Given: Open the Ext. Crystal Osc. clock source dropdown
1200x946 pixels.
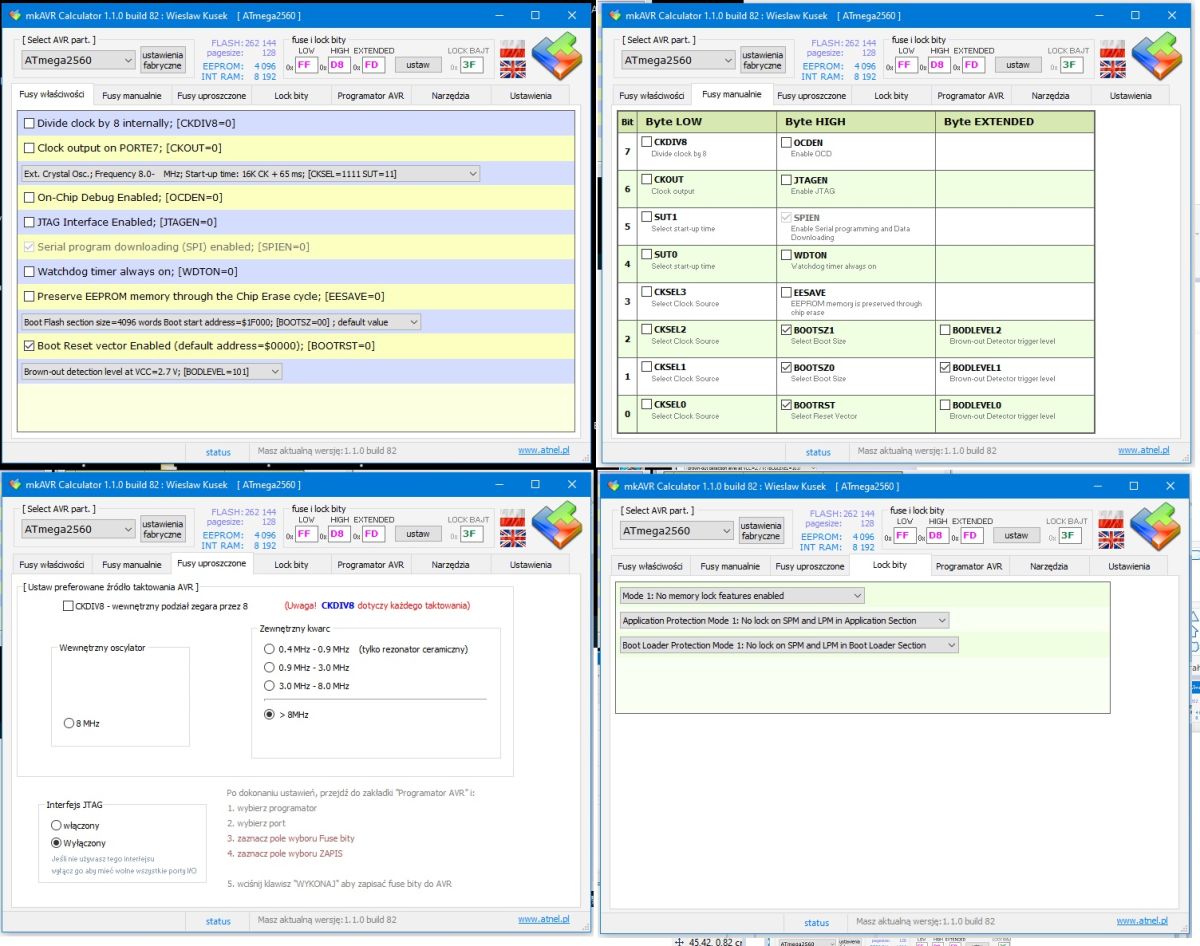Looking at the screenshot, I should click(x=250, y=174).
